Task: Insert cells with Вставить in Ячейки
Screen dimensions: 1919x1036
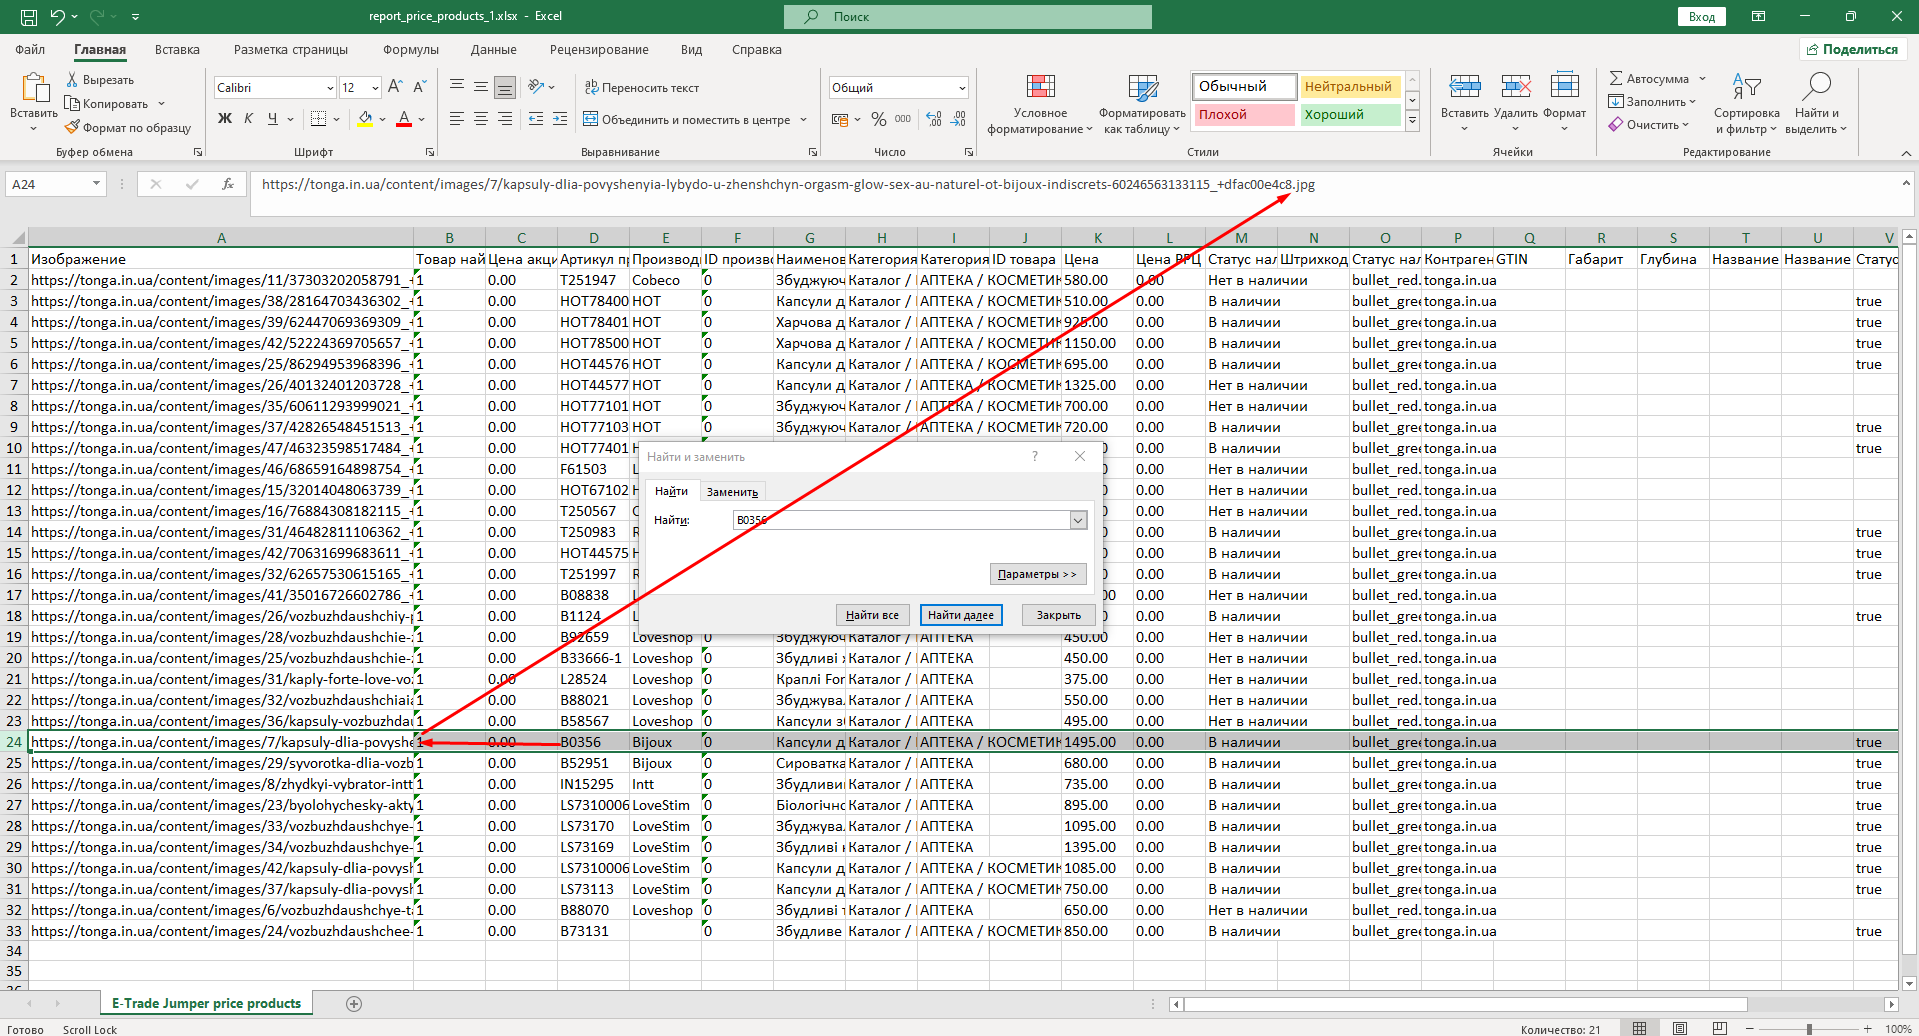Action: (x=1465, y=103)
